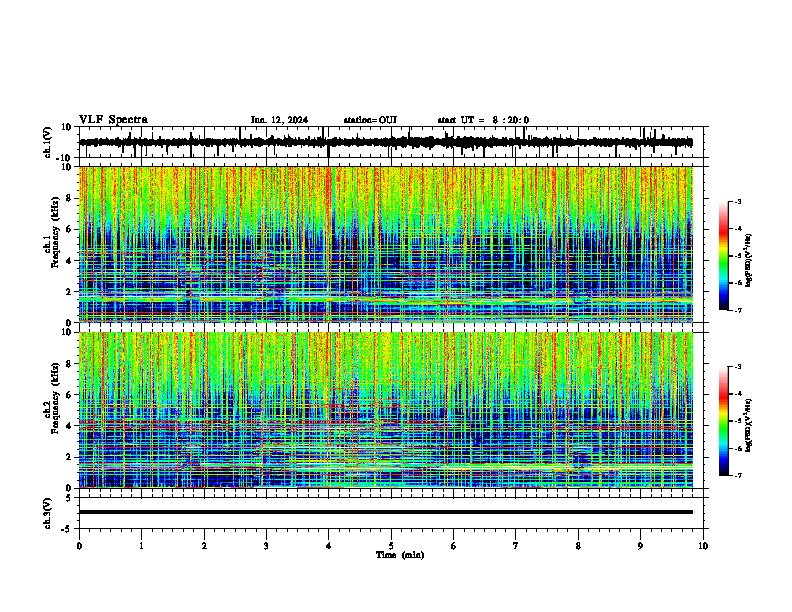The width and height of the screenshot is (792, 612).
Task: Click the ch.2 spectrogram color scale bar
Action: tap(723, 421)
